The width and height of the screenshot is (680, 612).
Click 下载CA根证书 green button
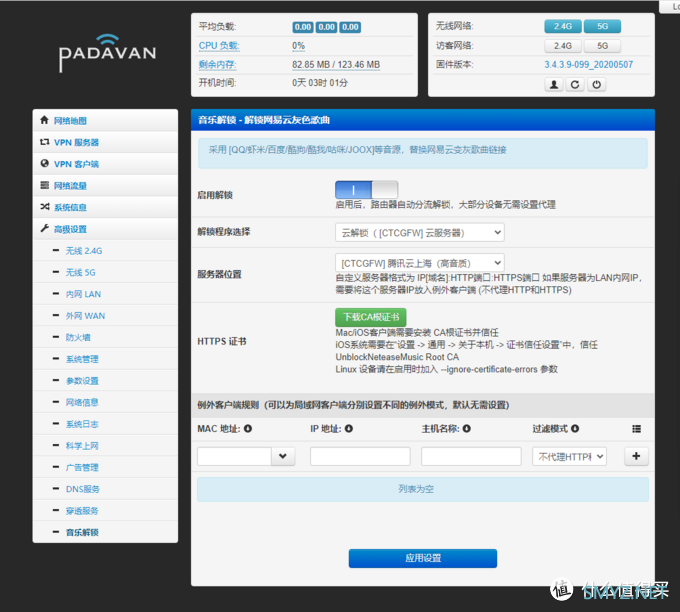point(371,317)
